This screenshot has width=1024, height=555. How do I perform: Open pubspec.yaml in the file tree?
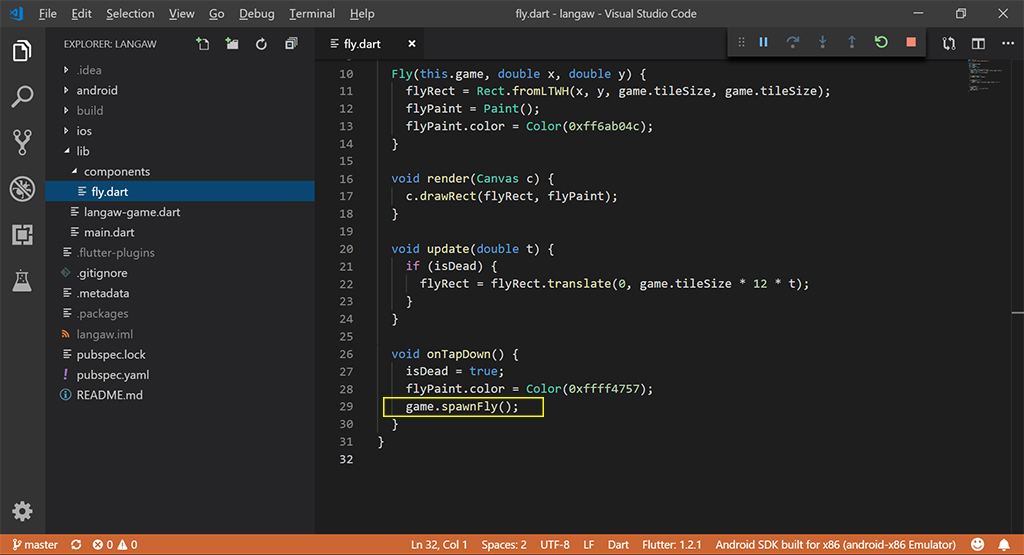coord(112,375)
